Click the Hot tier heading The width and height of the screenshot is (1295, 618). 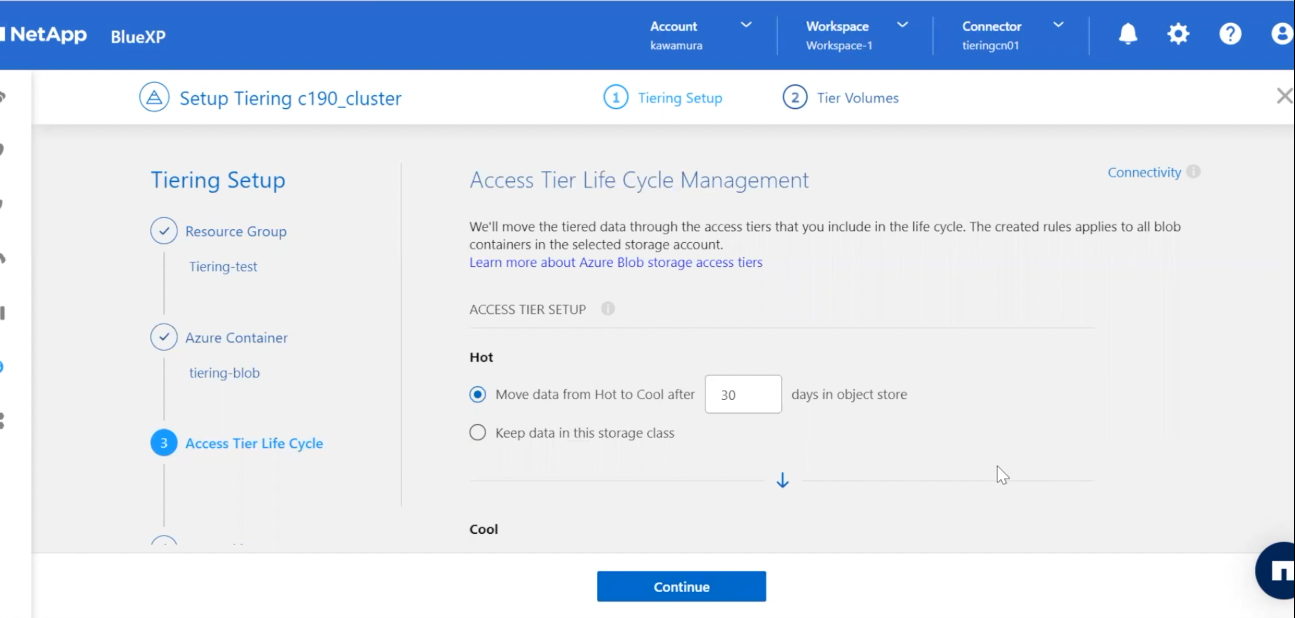tap(481, 357)
